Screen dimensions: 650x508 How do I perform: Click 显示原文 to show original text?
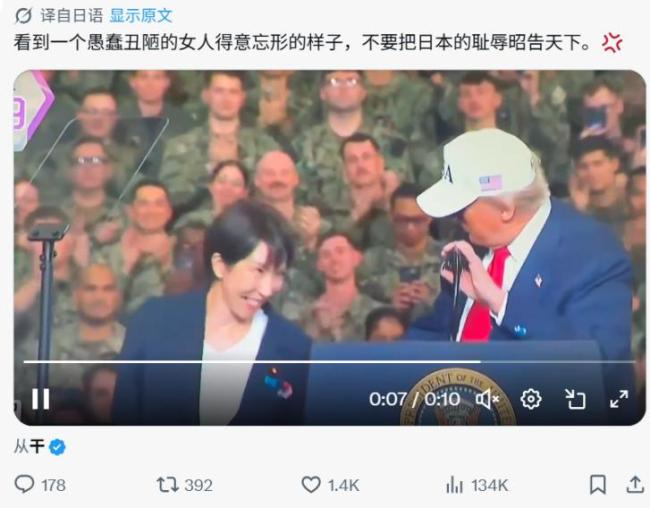tap(141, 16)
